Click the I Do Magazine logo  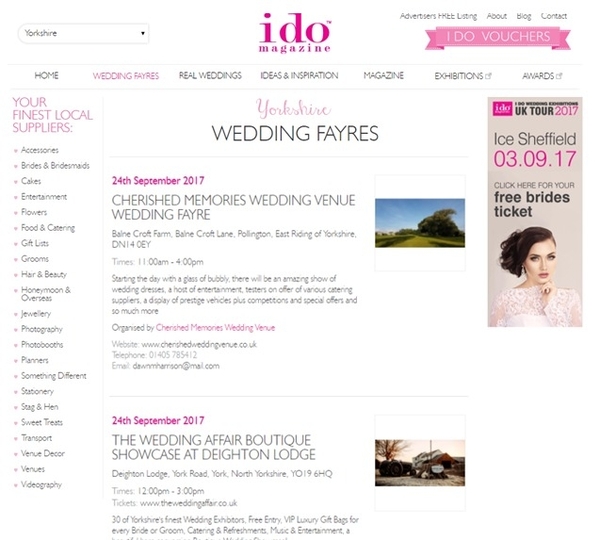click(x=295, y=33)
